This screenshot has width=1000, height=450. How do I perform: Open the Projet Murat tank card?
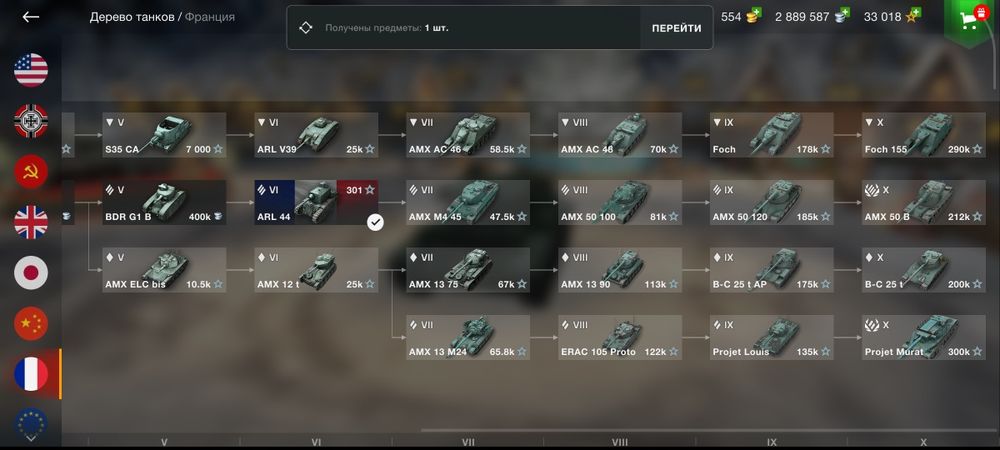click(923, 337)
